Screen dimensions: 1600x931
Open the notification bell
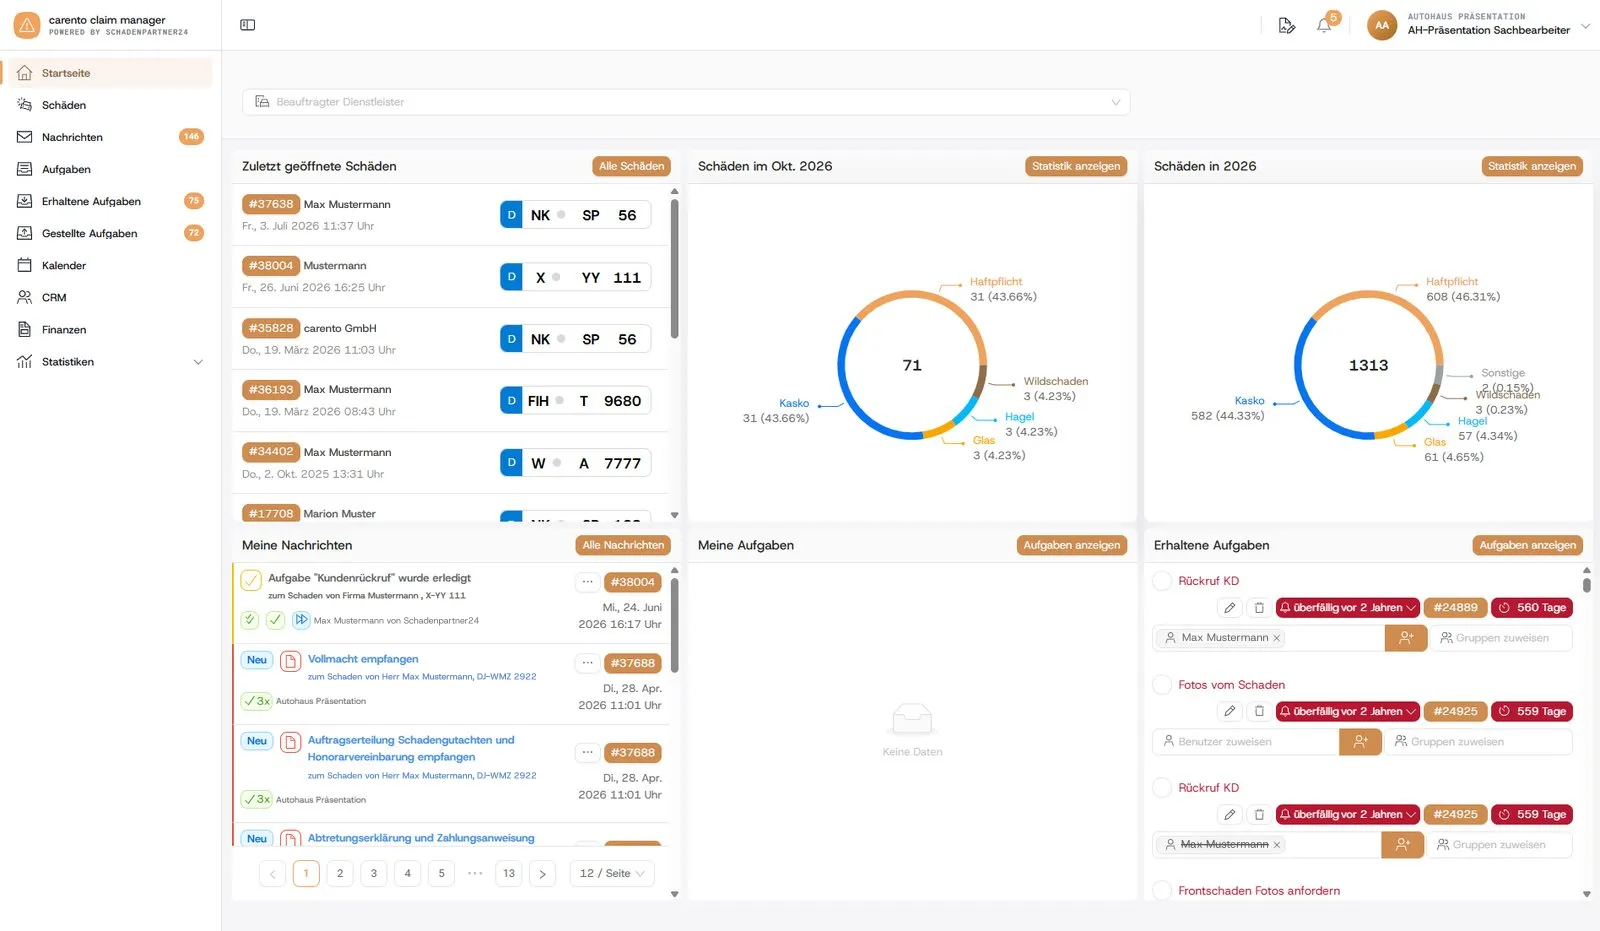(1324, 25)
